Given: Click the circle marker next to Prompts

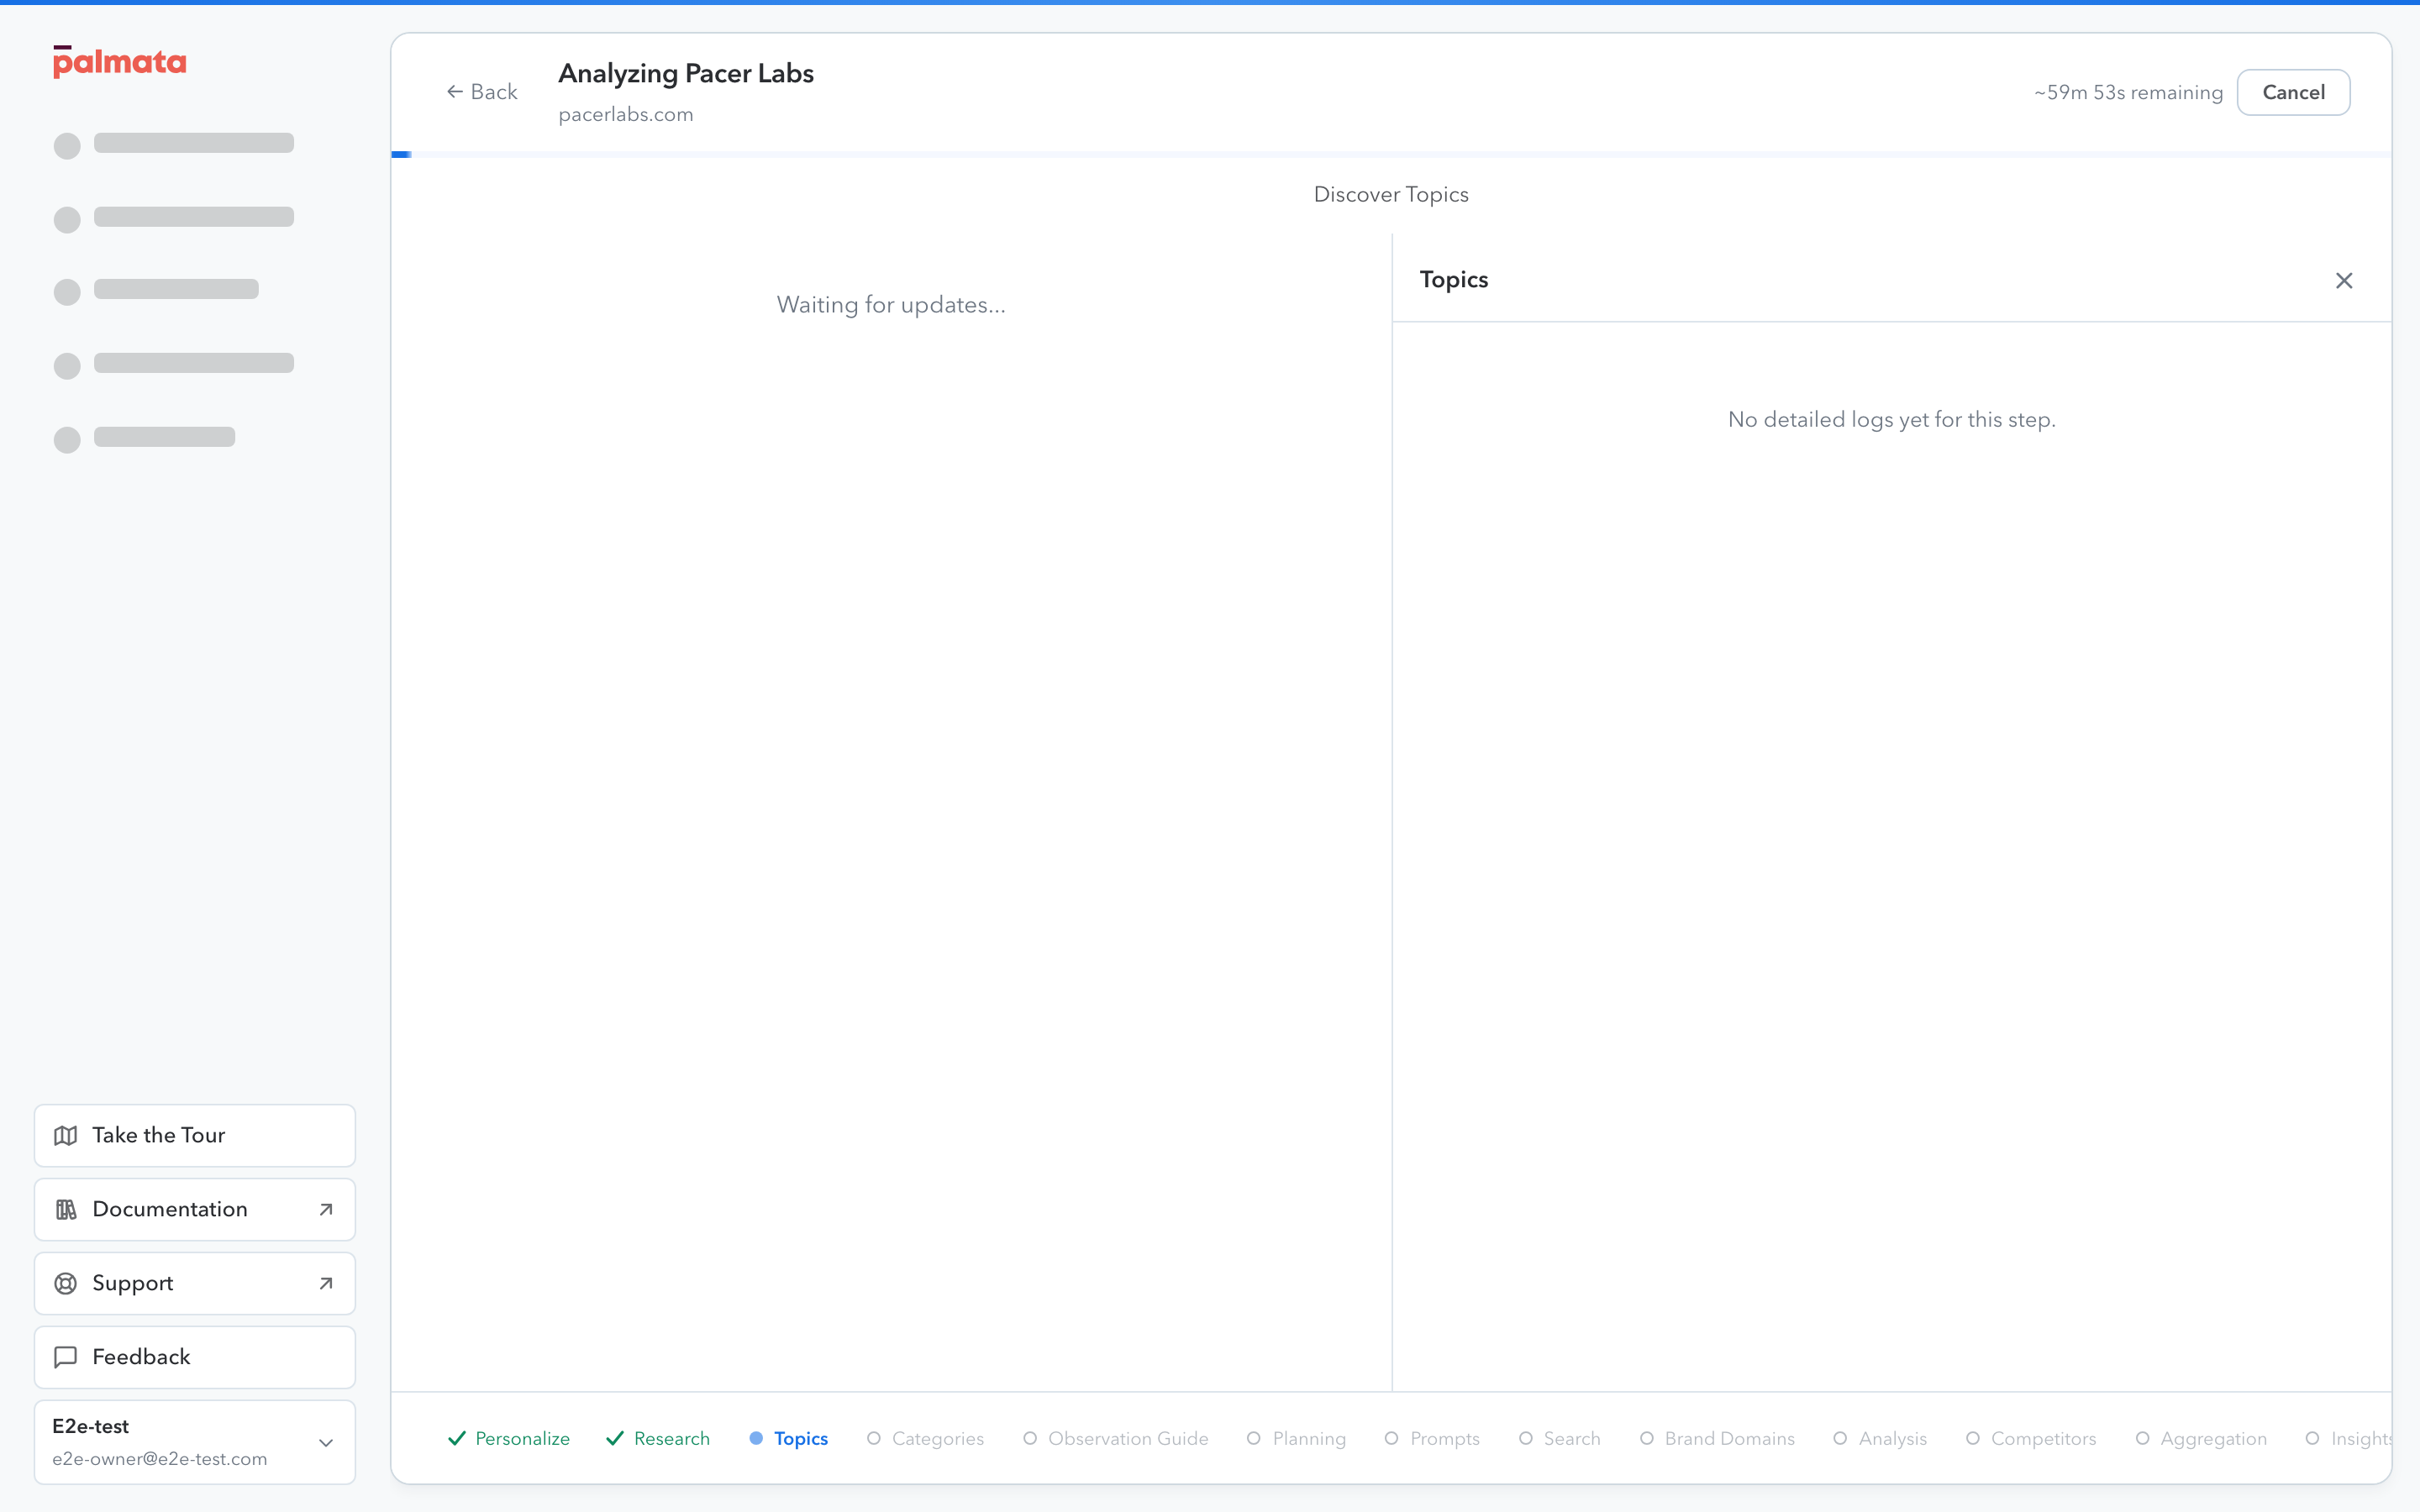Looking at the screenshot, I should click(1392, 1438).
